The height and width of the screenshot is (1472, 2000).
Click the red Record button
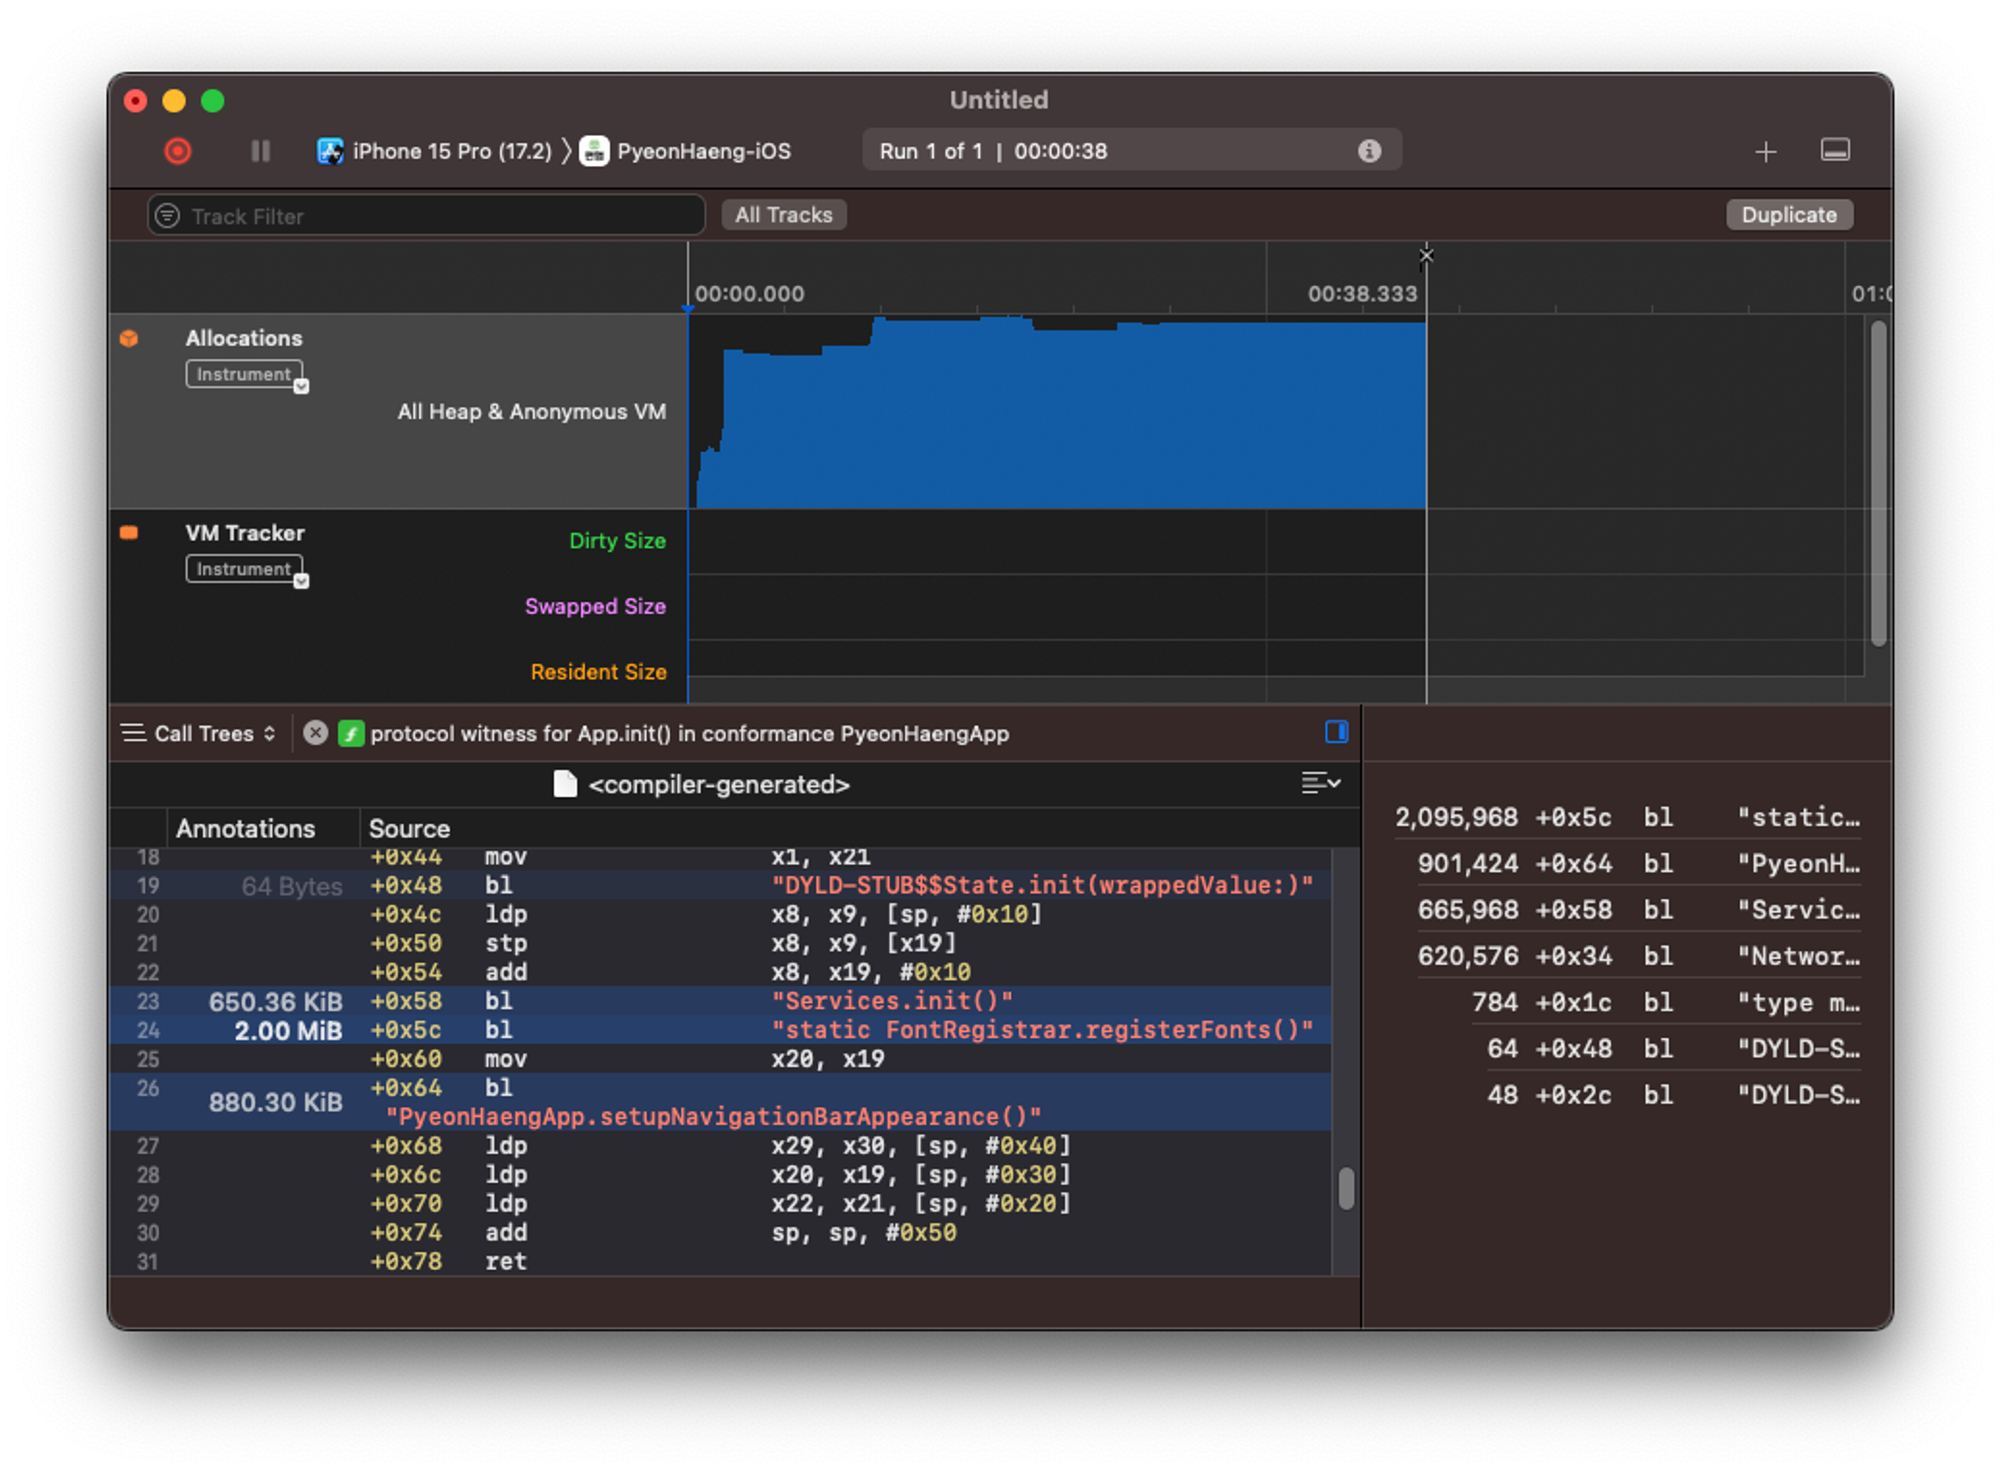tap(178, 151)
